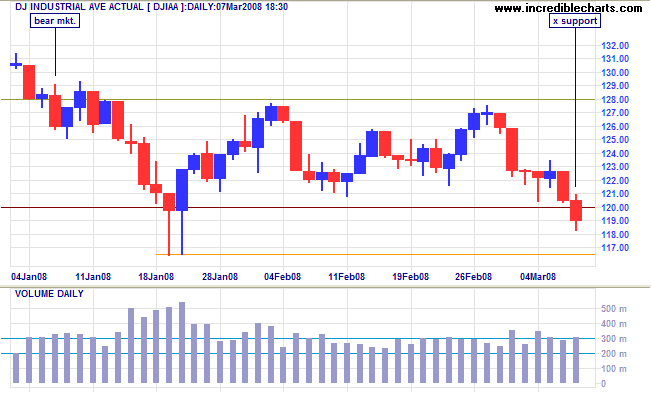Open the www.incrediblecharts.com link
Screen dimensions: 651x395
coord(568,7)
